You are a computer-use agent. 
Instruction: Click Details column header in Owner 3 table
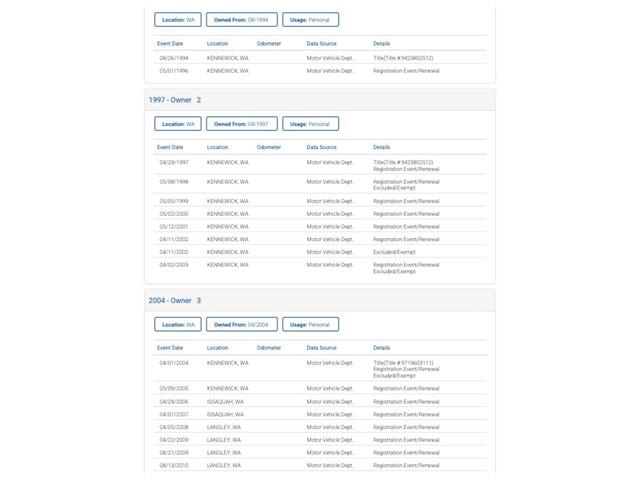[381, 348]
